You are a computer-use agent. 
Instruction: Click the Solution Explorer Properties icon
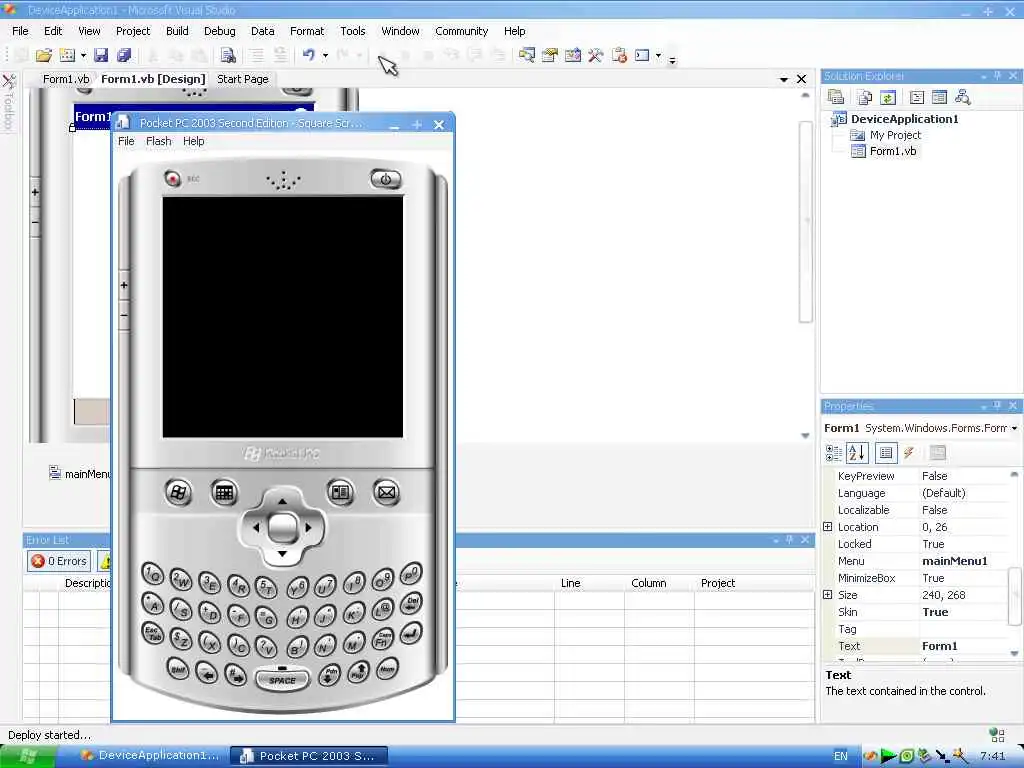[x=836, y=97]
